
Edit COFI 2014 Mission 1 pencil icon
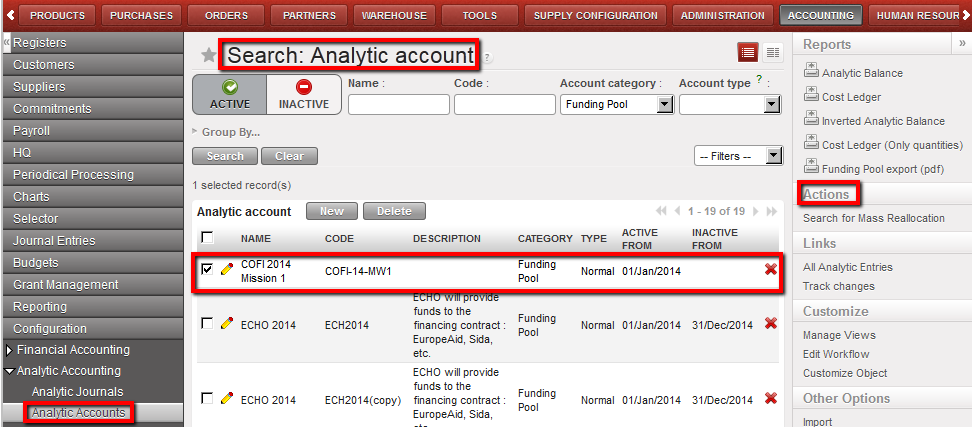[227, 269]
